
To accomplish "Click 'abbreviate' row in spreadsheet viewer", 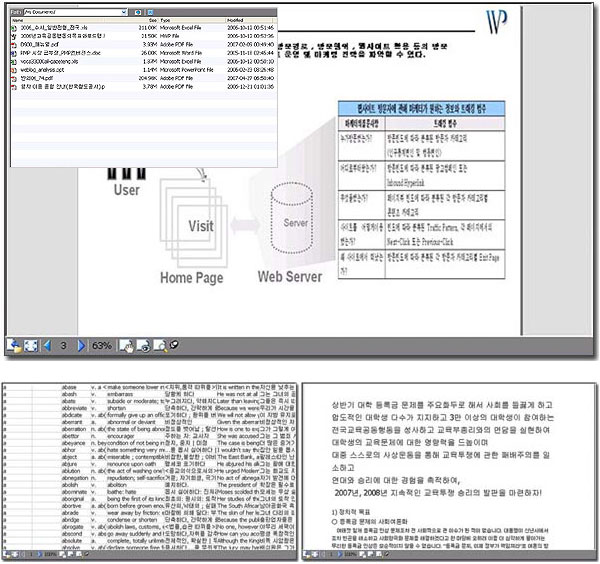I will [149, 408].
